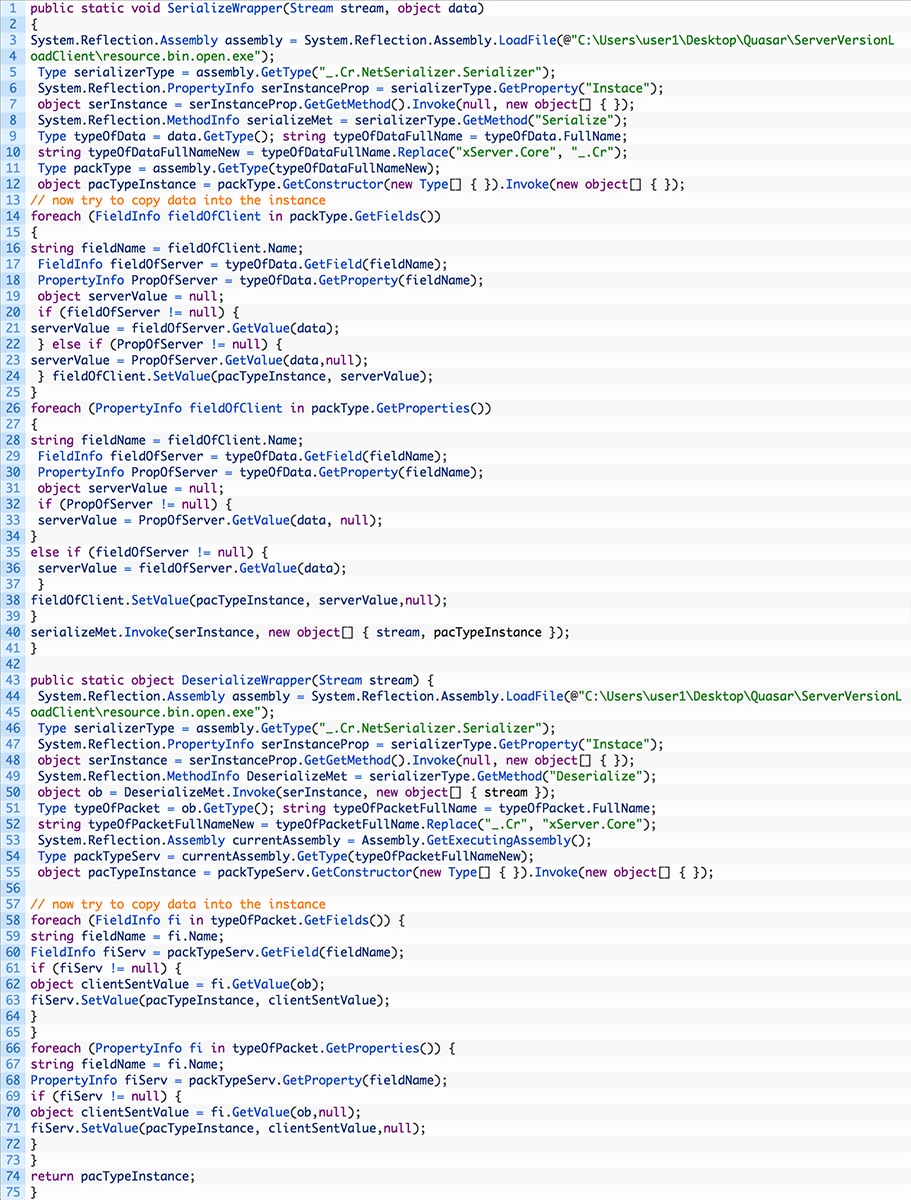Click 'object clientSentValue = fi.GetValue(ob);'

click(178, 984)
